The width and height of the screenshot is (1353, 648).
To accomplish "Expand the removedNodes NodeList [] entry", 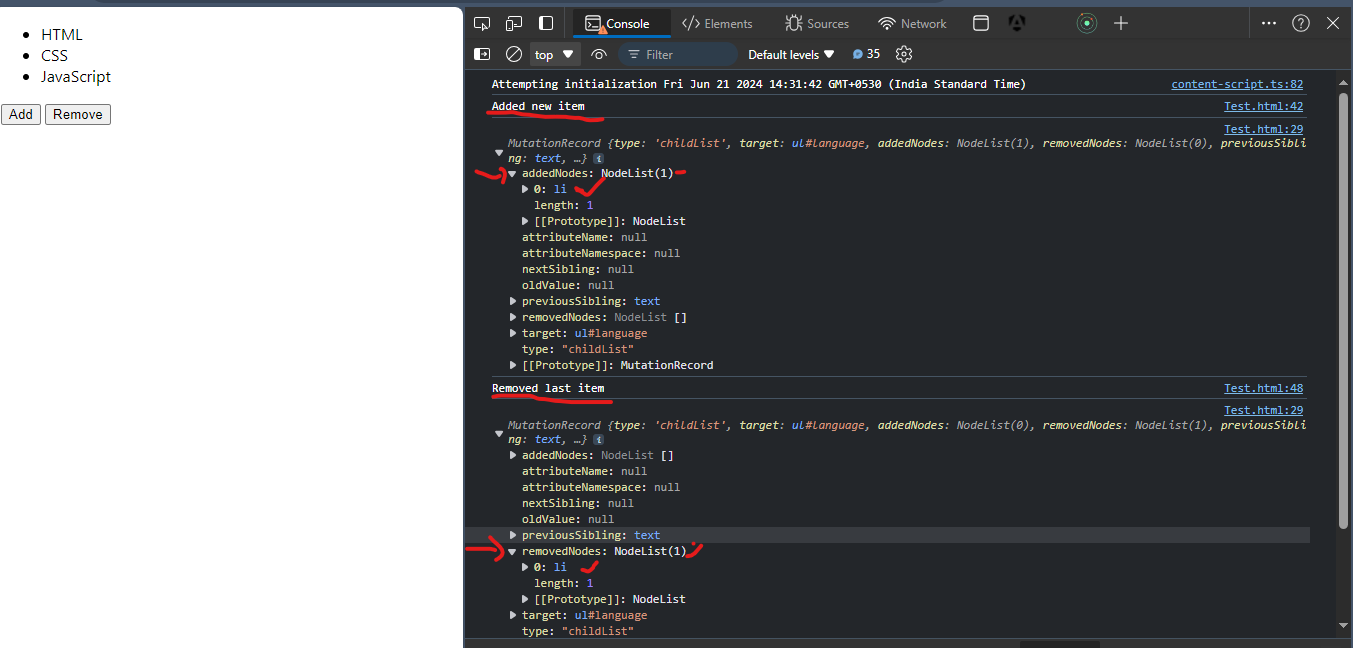I will pyautogui.click(x=514, y=317).
